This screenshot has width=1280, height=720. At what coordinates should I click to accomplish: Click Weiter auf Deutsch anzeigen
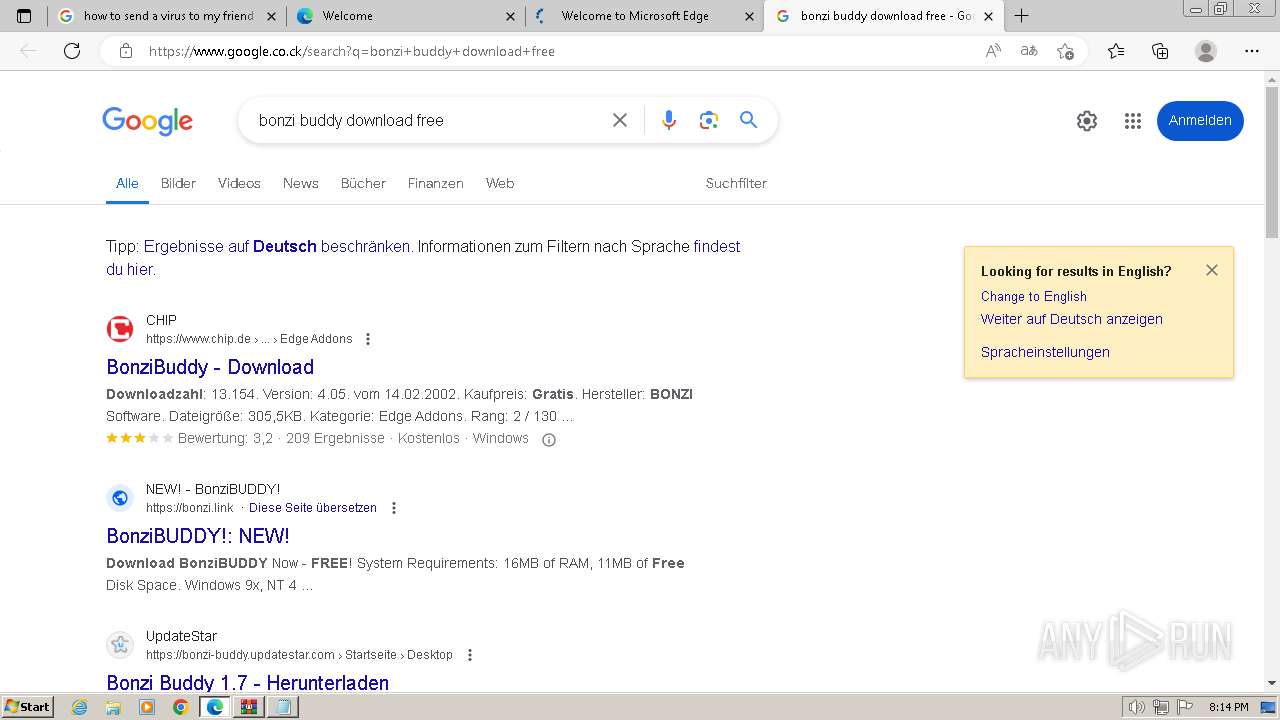tap(1072, 319)
